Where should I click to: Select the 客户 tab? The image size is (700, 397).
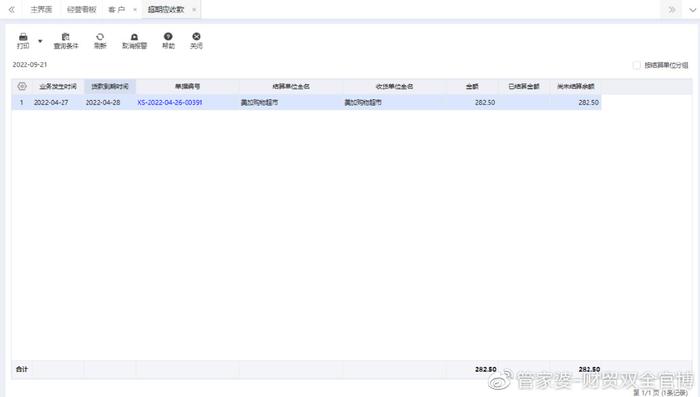coord(117,9)
